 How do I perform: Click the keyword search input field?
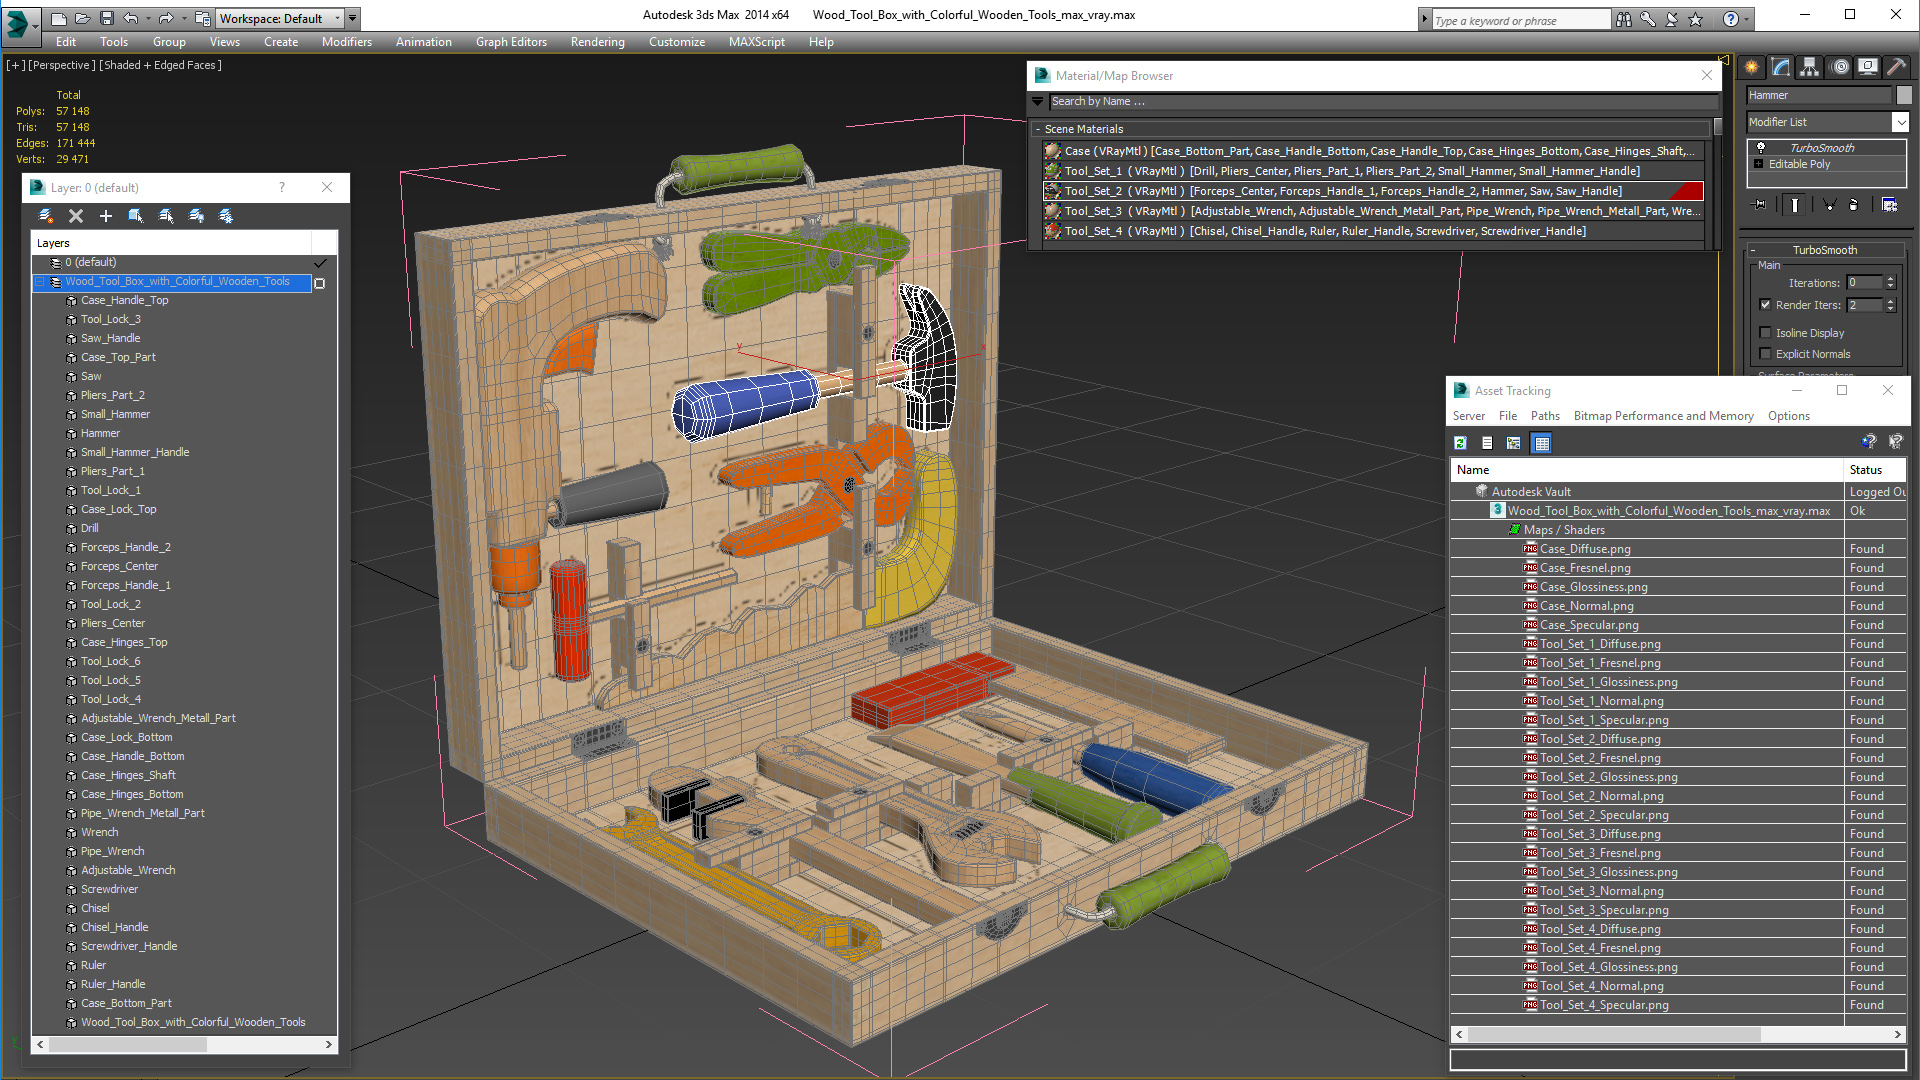click(x=1520, y=20)
